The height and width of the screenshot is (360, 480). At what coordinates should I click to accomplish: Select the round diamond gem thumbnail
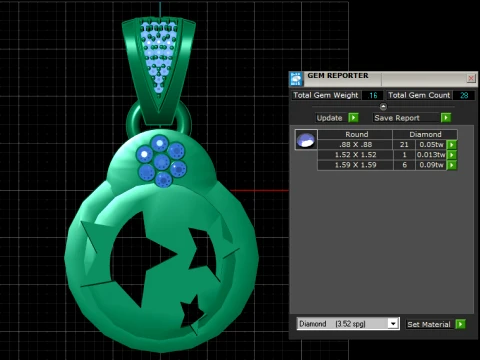point(306,140)
